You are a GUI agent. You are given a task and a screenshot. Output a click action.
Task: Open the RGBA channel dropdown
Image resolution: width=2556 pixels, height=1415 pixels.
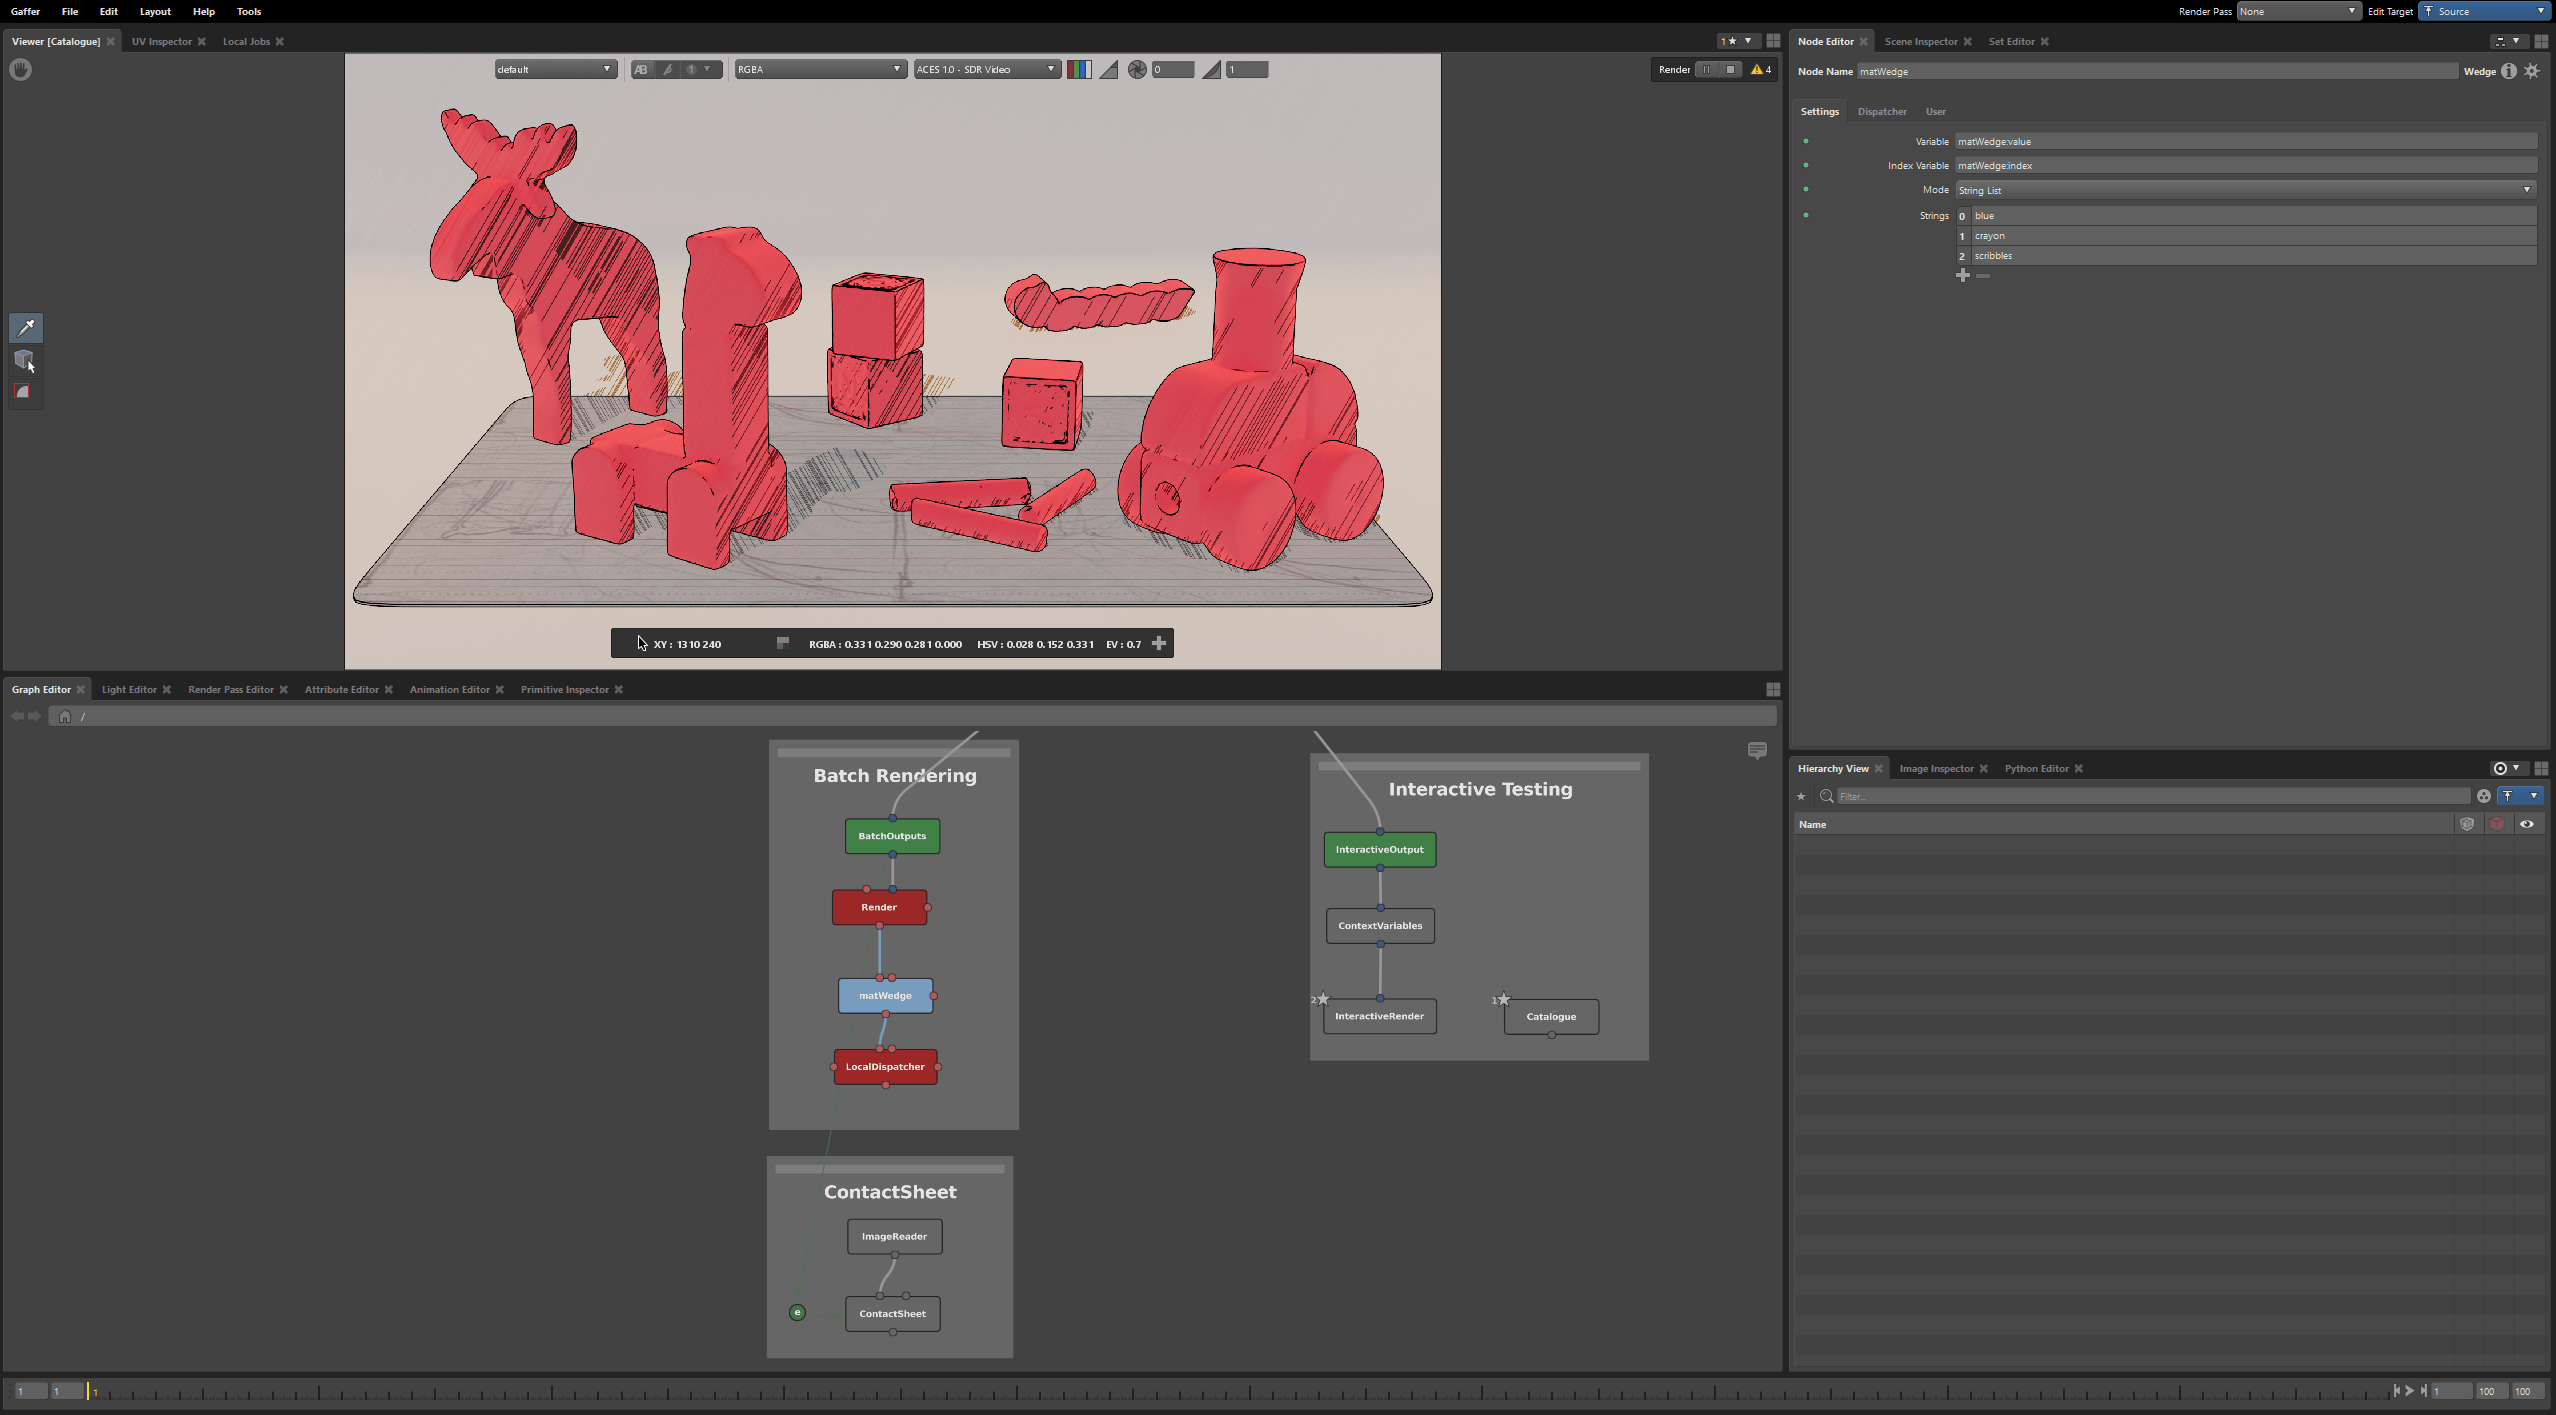[x=820, y=69]
